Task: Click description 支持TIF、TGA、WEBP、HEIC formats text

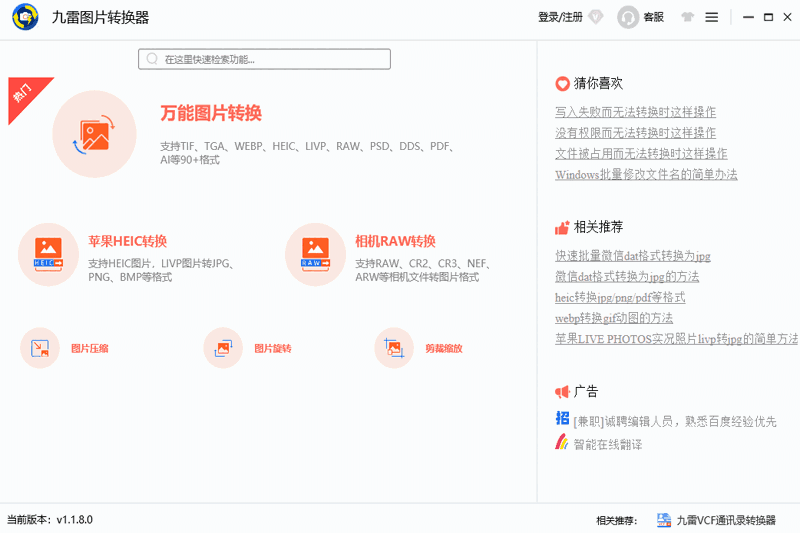Action: coord(307,153)
